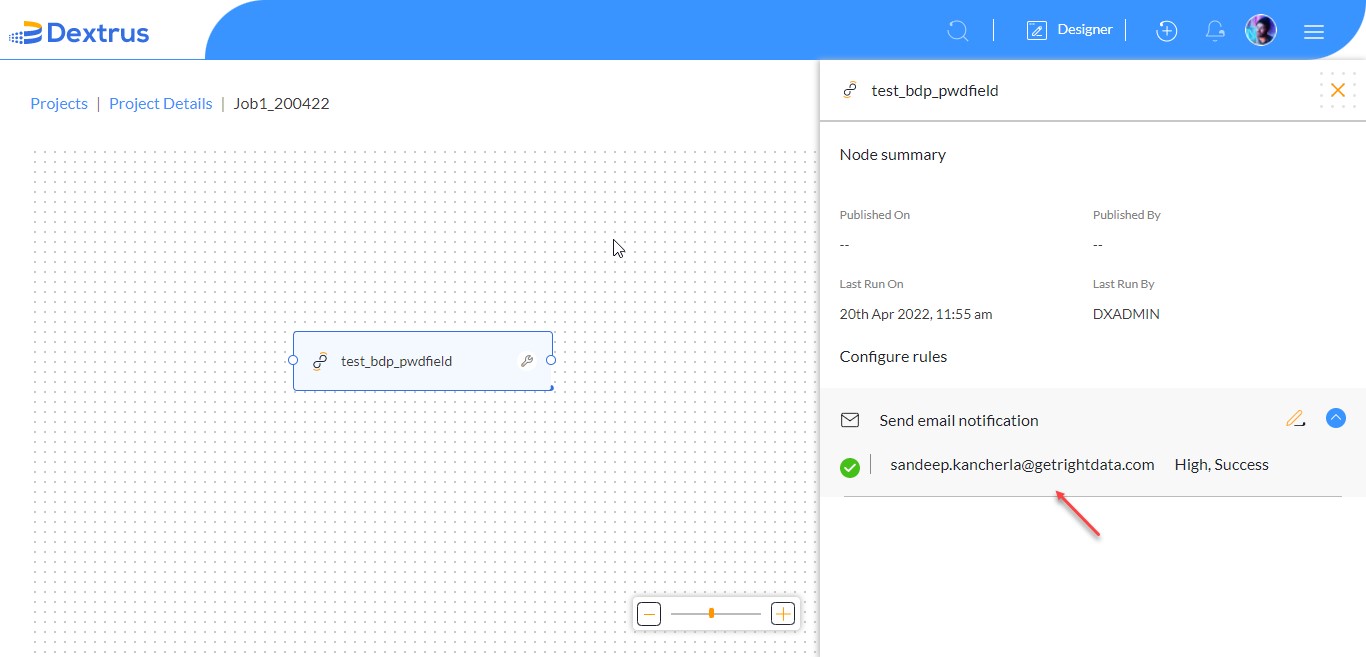Close the node details panel
The width and height of the screenshot is (1366, 657).
click(x=1338, y=90)
